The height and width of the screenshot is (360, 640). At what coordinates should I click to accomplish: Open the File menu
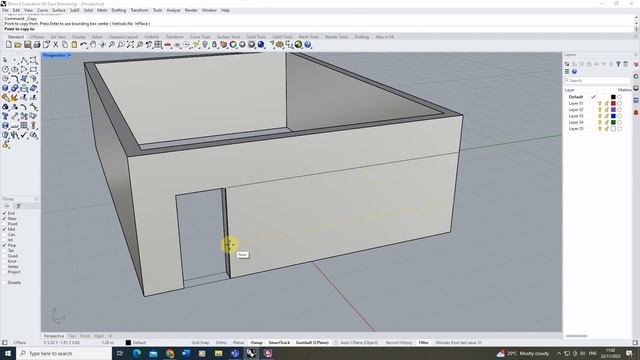point(5,10)
